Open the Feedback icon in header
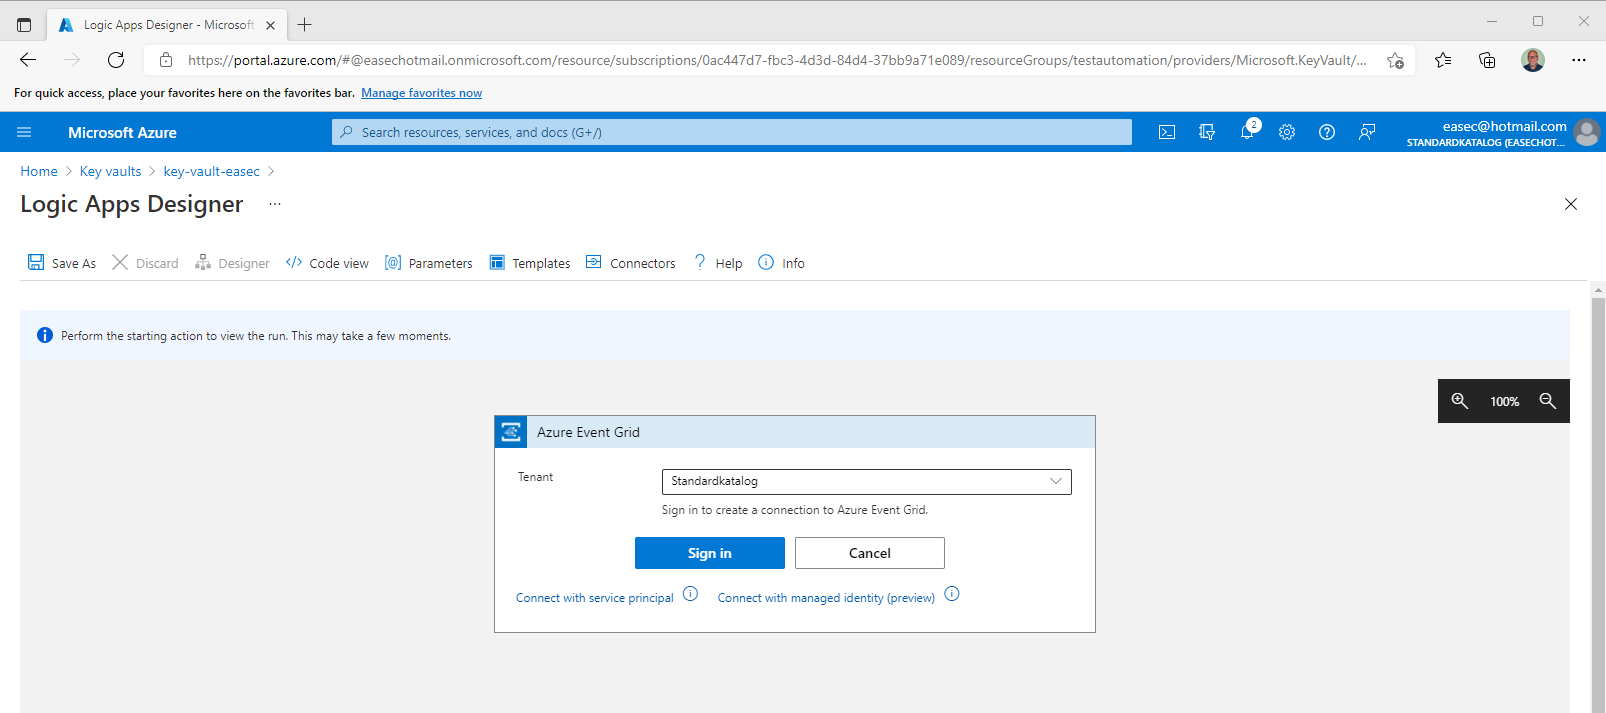The image size is (1606, 713). 1367,132
